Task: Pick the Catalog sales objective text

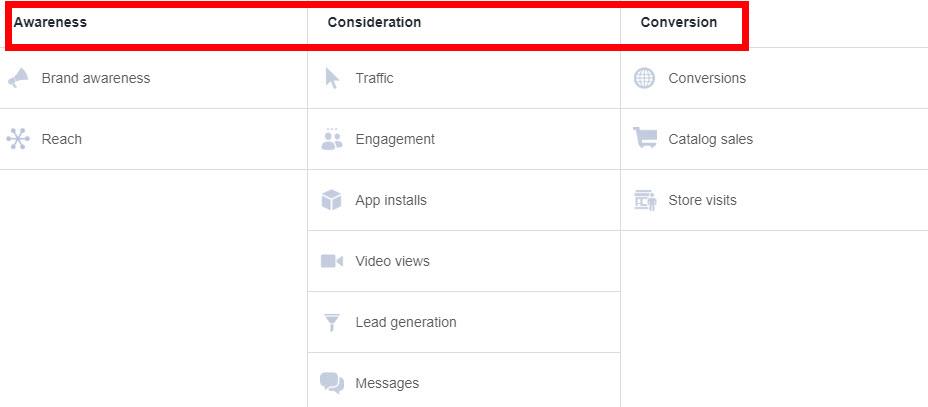Action: (x=710, y=139)
